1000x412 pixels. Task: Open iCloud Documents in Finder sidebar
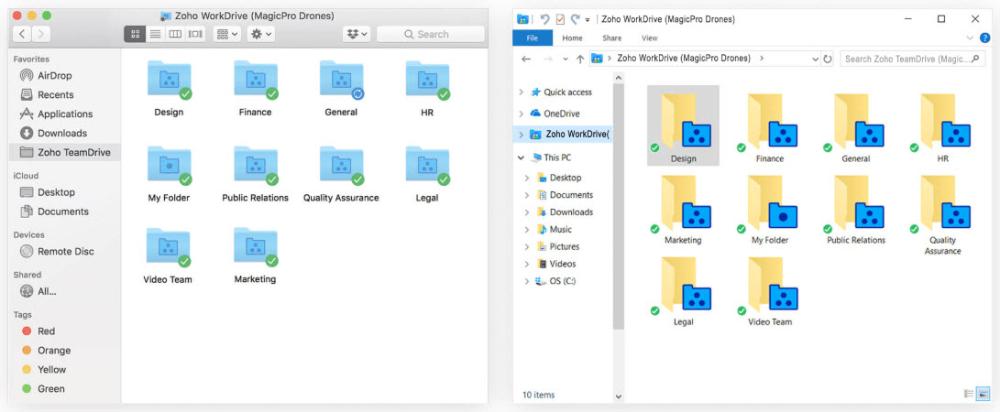click(55, 211)
